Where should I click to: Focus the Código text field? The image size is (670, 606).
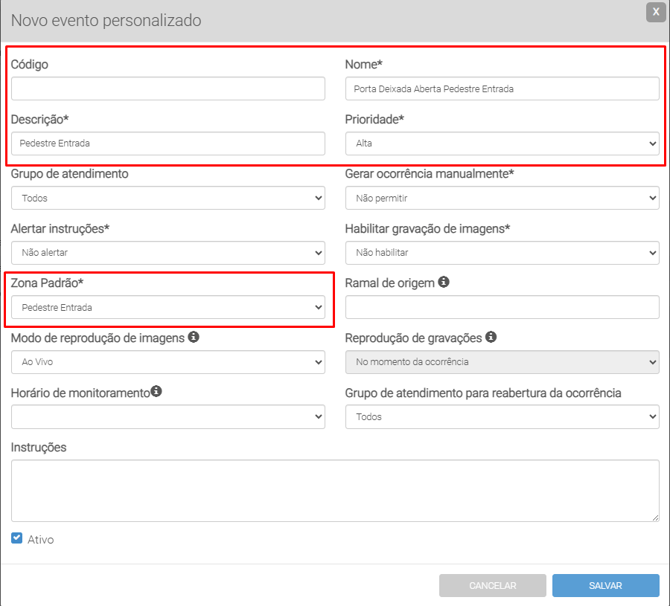tap(168, 89)
